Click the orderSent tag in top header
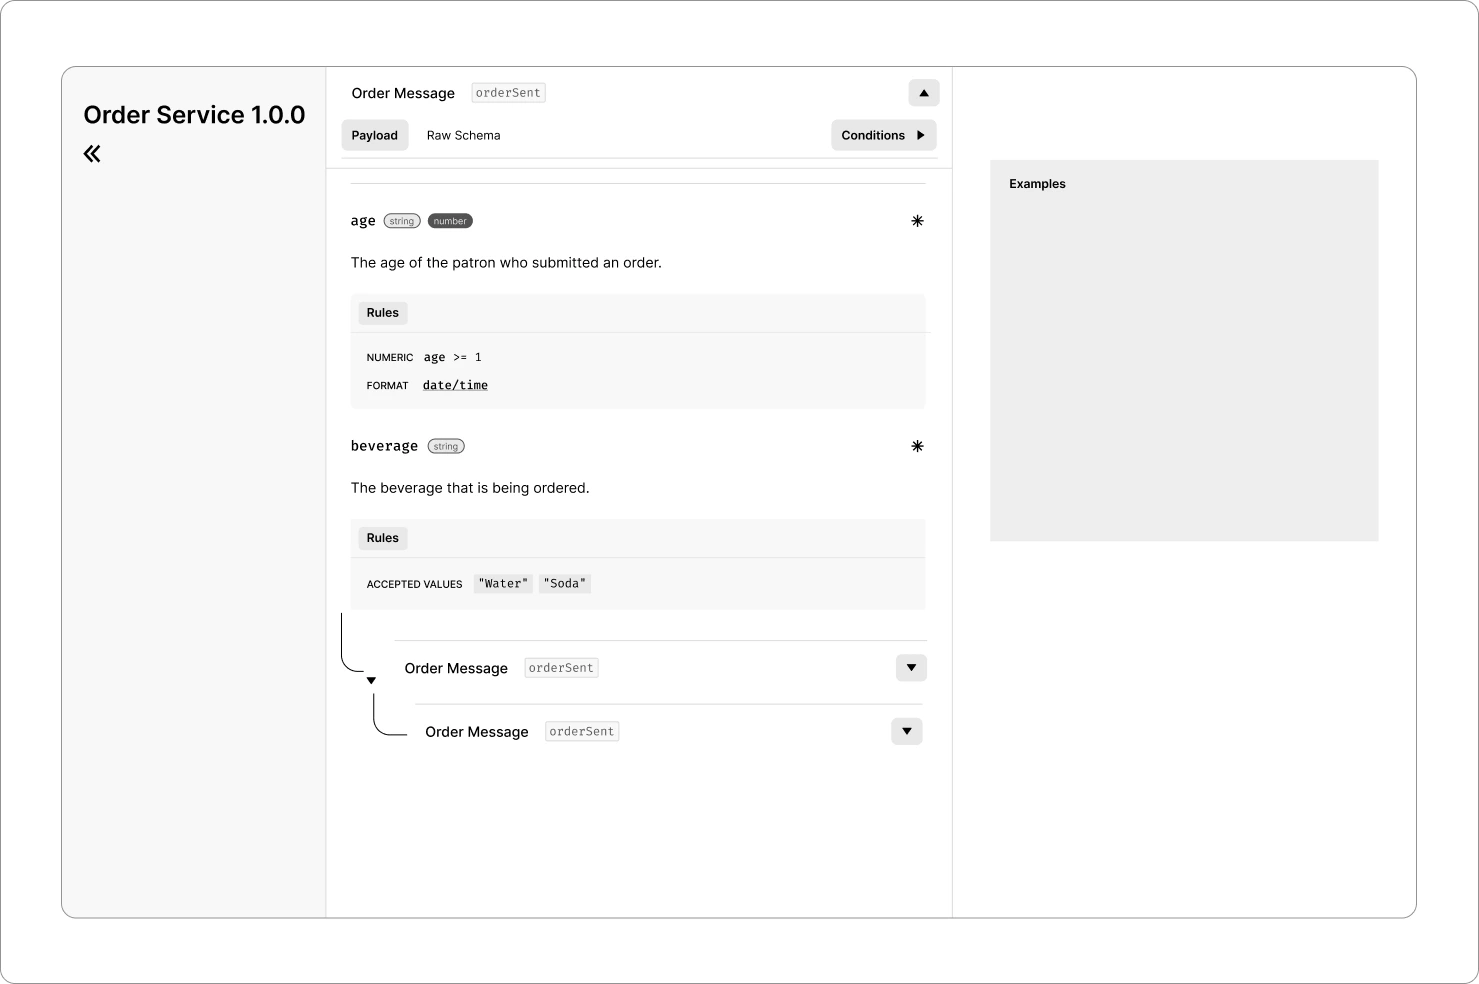1479x984 pixels. [508, 93]
